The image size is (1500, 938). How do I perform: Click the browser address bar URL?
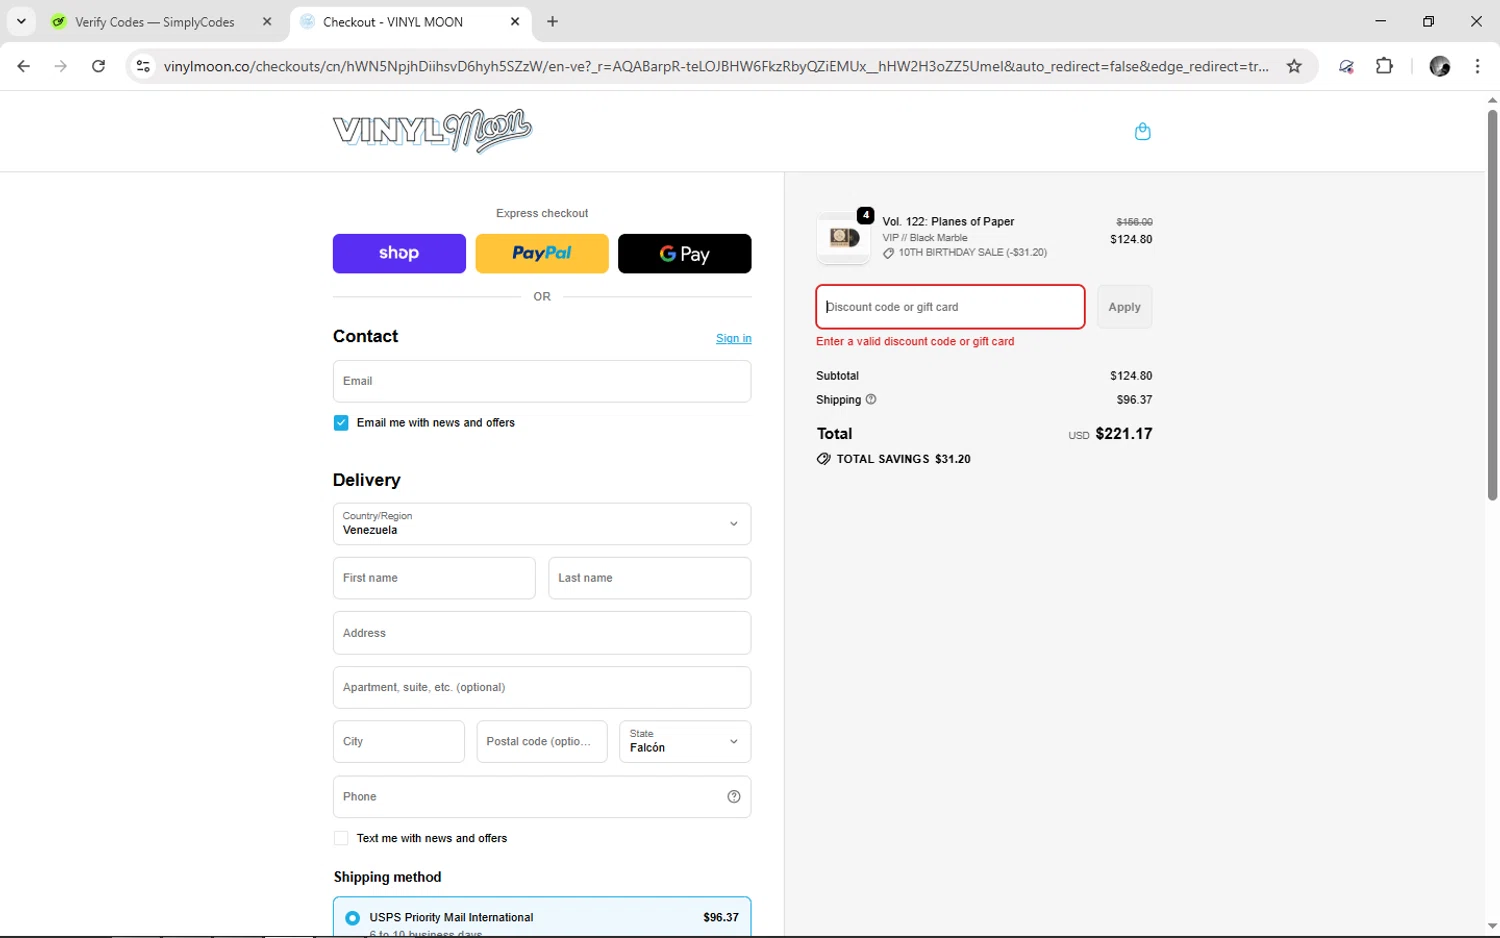click(x=715, y=66)
